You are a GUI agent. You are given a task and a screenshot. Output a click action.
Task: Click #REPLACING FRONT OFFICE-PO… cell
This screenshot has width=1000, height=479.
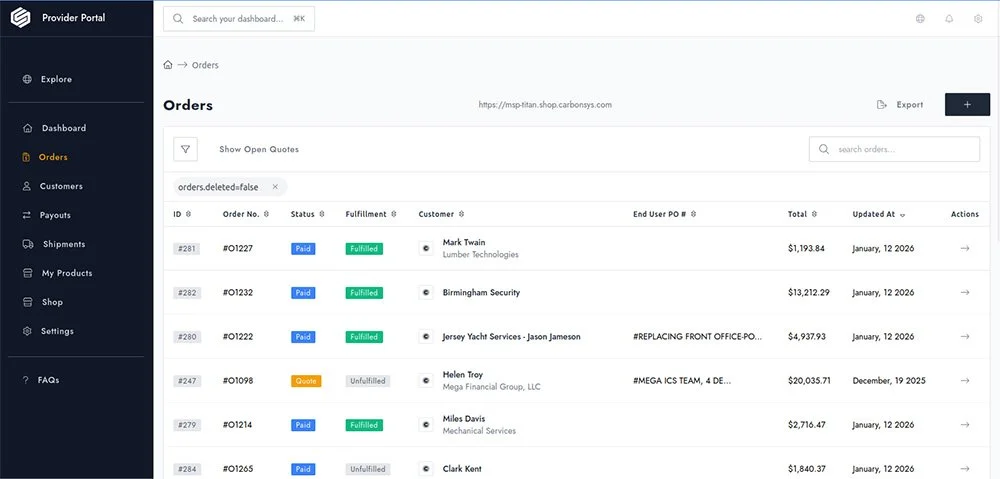698,336
